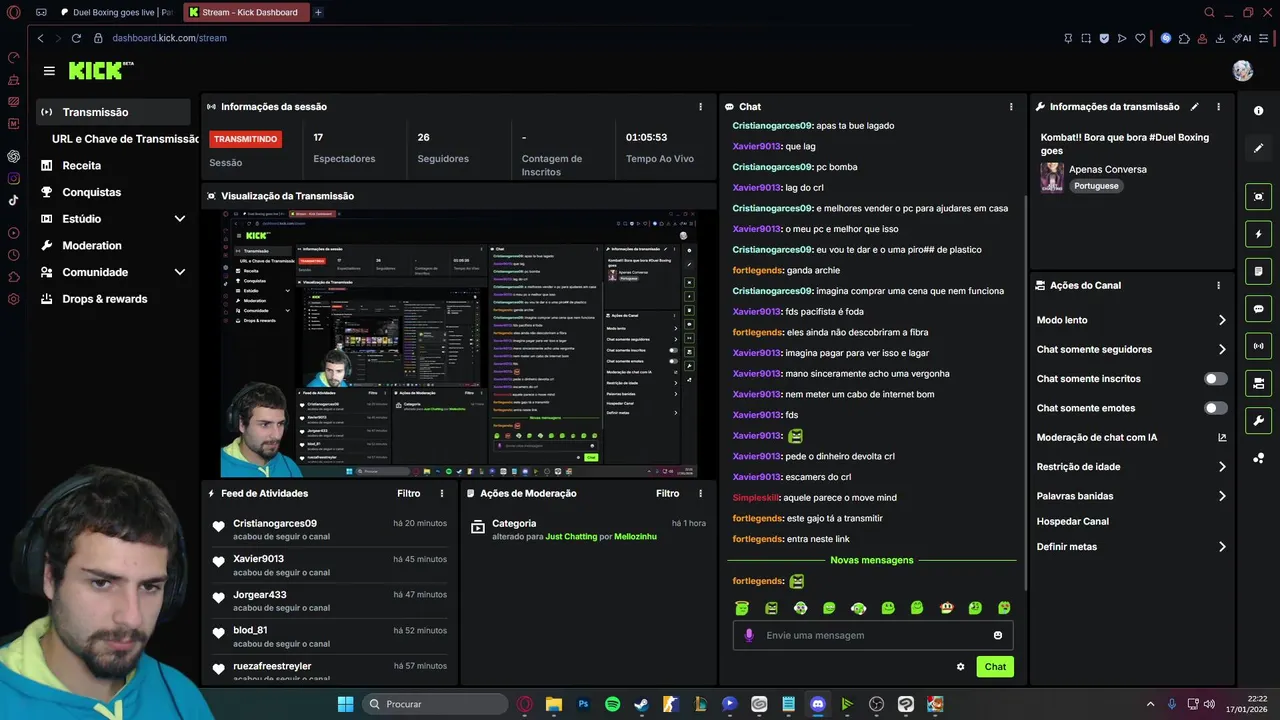Open Feed de Atividades three-dot menu
Screen dimensions: 1280x720
pos(442,494)
